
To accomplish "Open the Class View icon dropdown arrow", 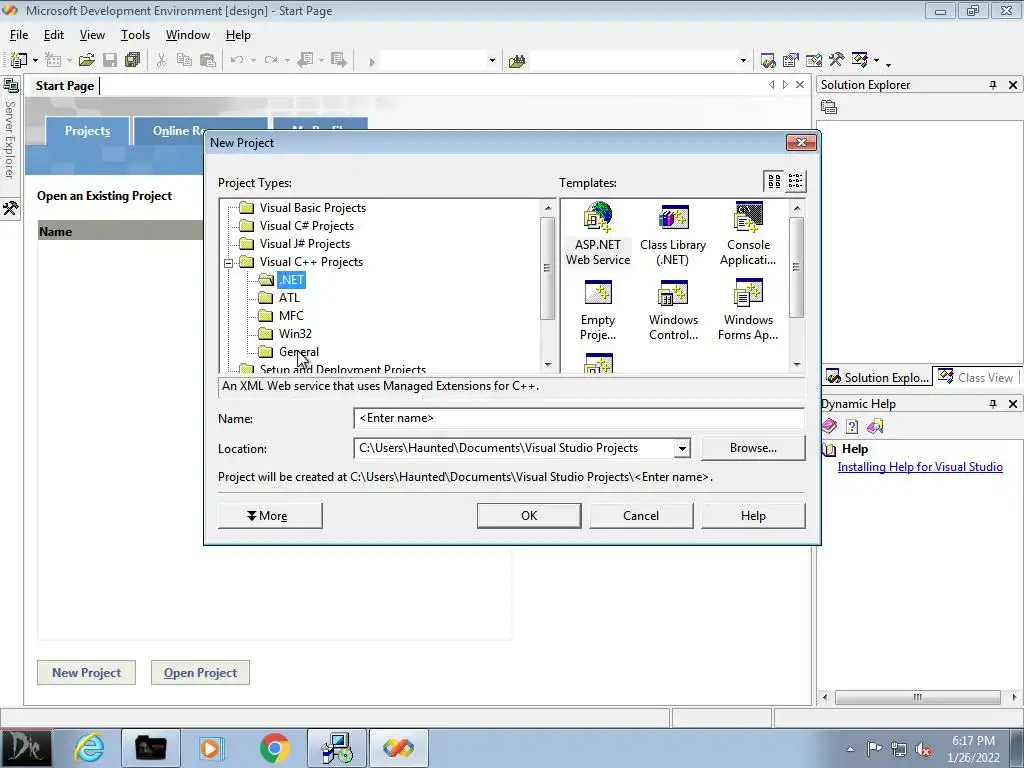I will click(x=876, y=61).
